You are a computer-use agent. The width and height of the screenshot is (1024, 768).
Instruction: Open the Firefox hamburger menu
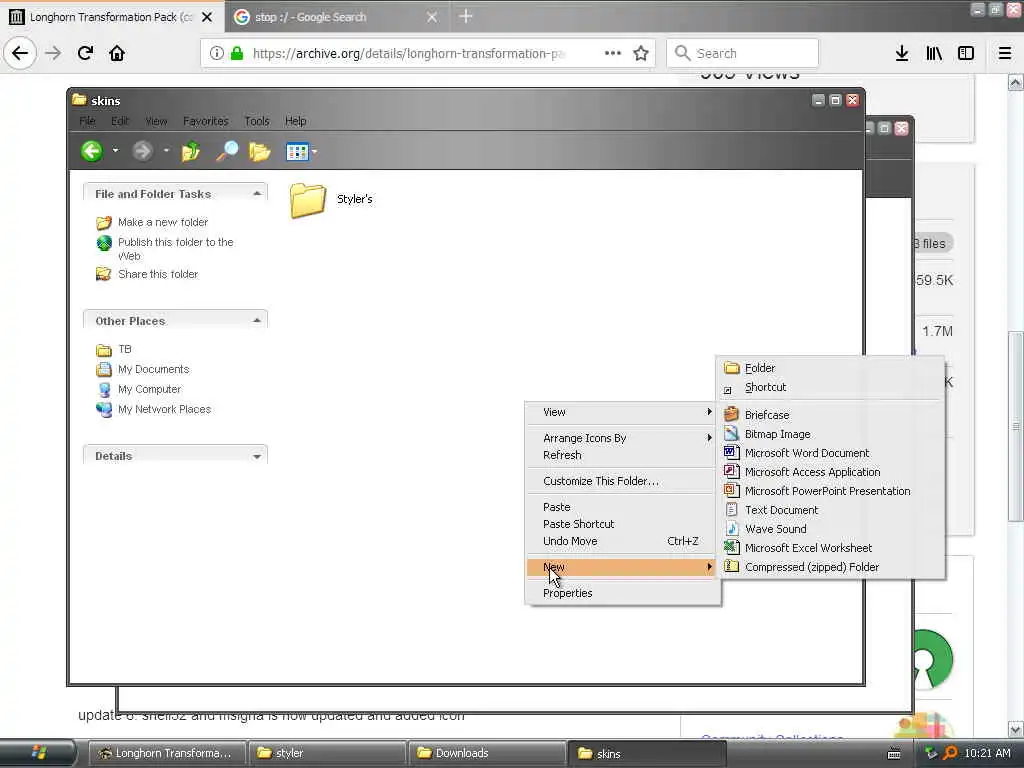[1005, 53]
